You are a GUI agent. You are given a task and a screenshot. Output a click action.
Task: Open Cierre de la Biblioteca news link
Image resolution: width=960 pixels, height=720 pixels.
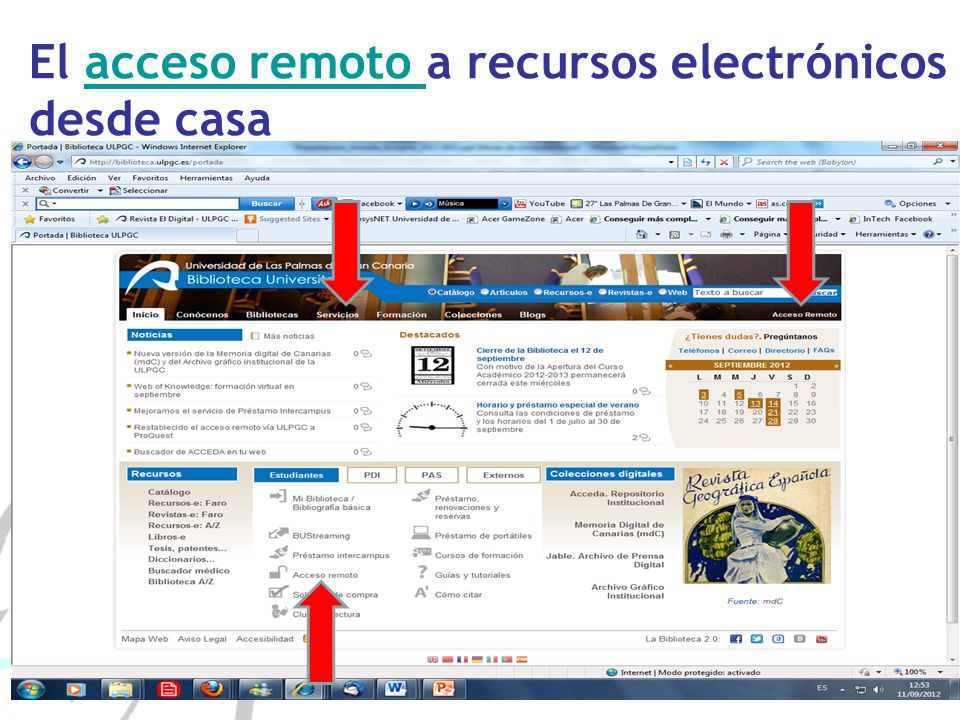[x=539, y=354]
